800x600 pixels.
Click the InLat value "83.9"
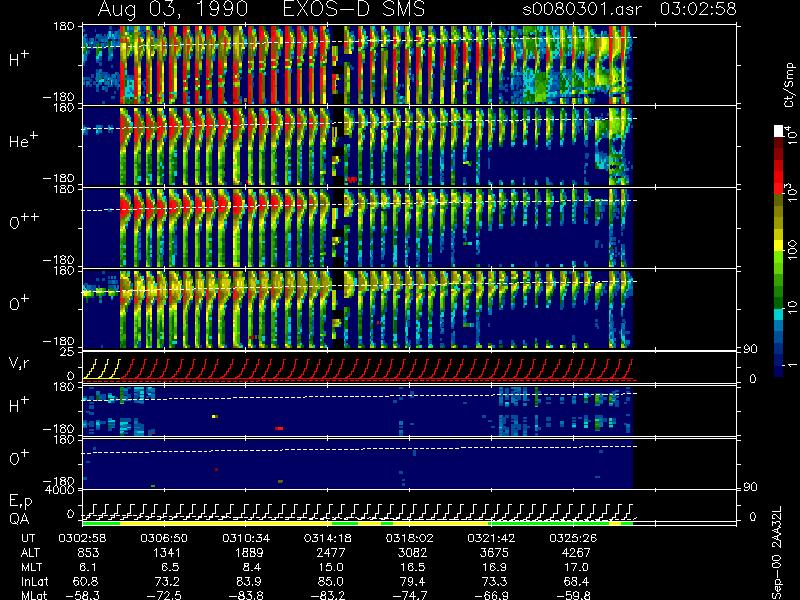[249, 582]
